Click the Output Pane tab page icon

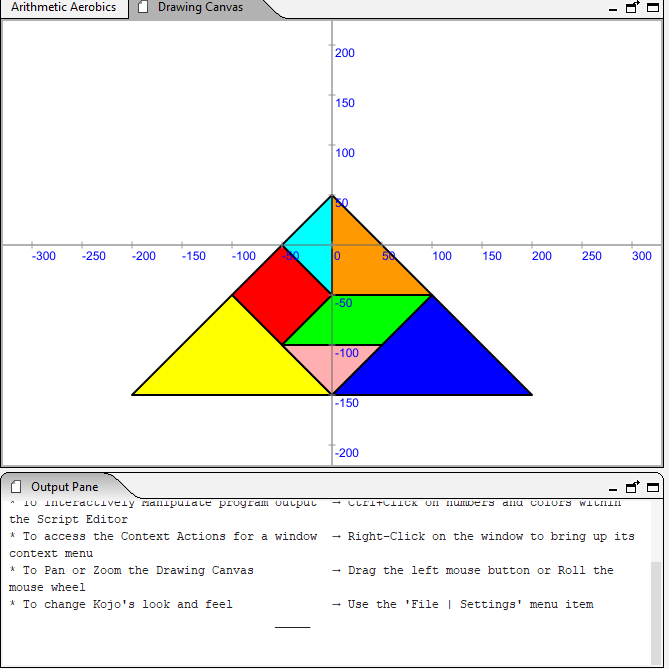pos(16,487)
